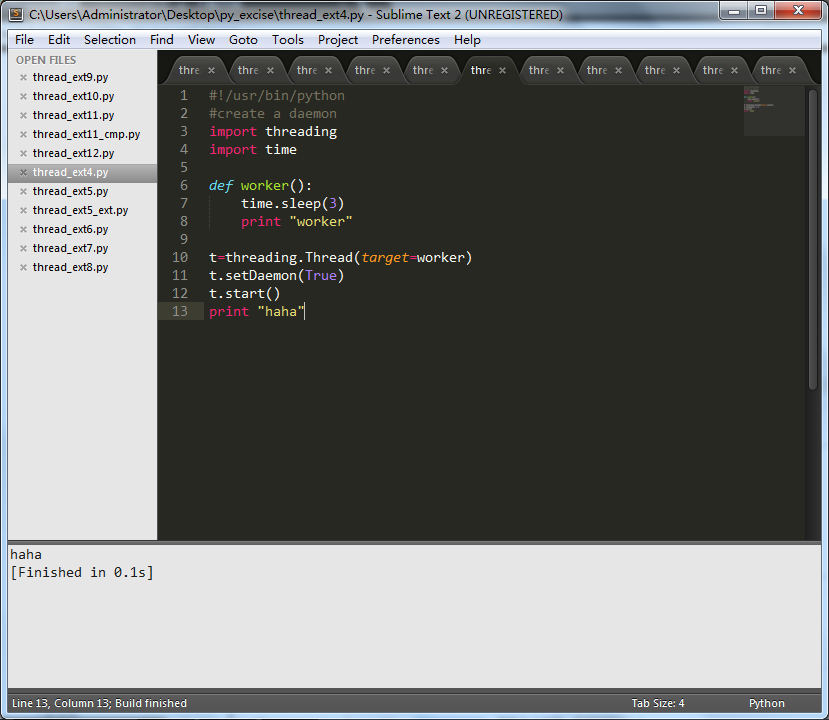The height and width of the screenshot is (720, 829).
Task: Open thread_ext6.py from the sidebar
Action: (x=70, y=230)
